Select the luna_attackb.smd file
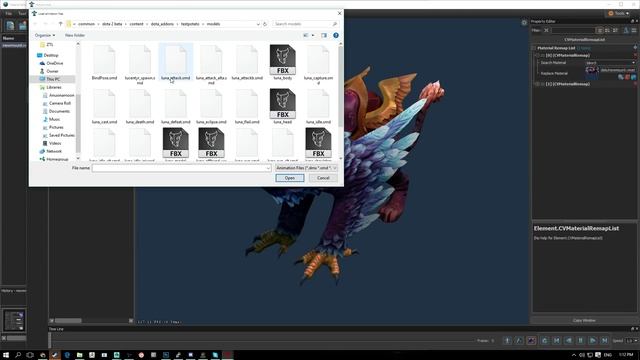 tap(247, 62)
